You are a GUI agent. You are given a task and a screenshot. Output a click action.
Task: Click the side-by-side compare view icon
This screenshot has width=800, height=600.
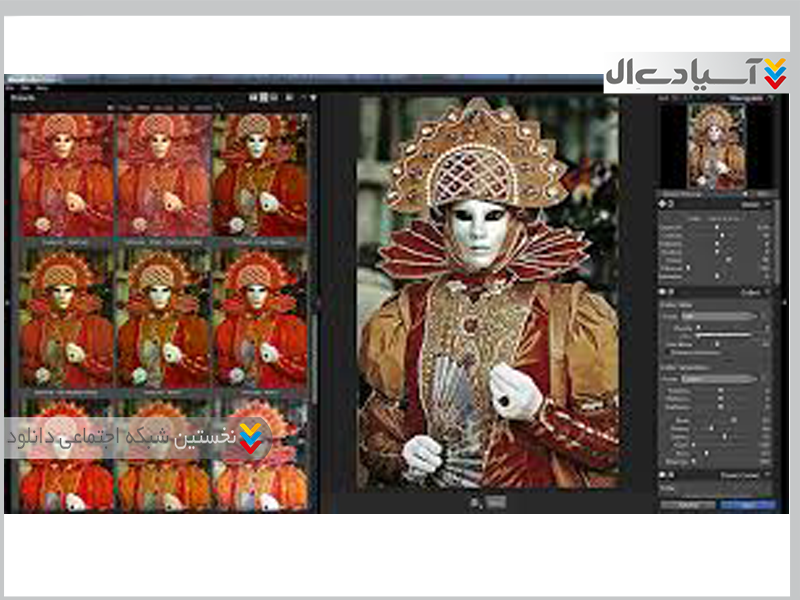click(273, 98)
